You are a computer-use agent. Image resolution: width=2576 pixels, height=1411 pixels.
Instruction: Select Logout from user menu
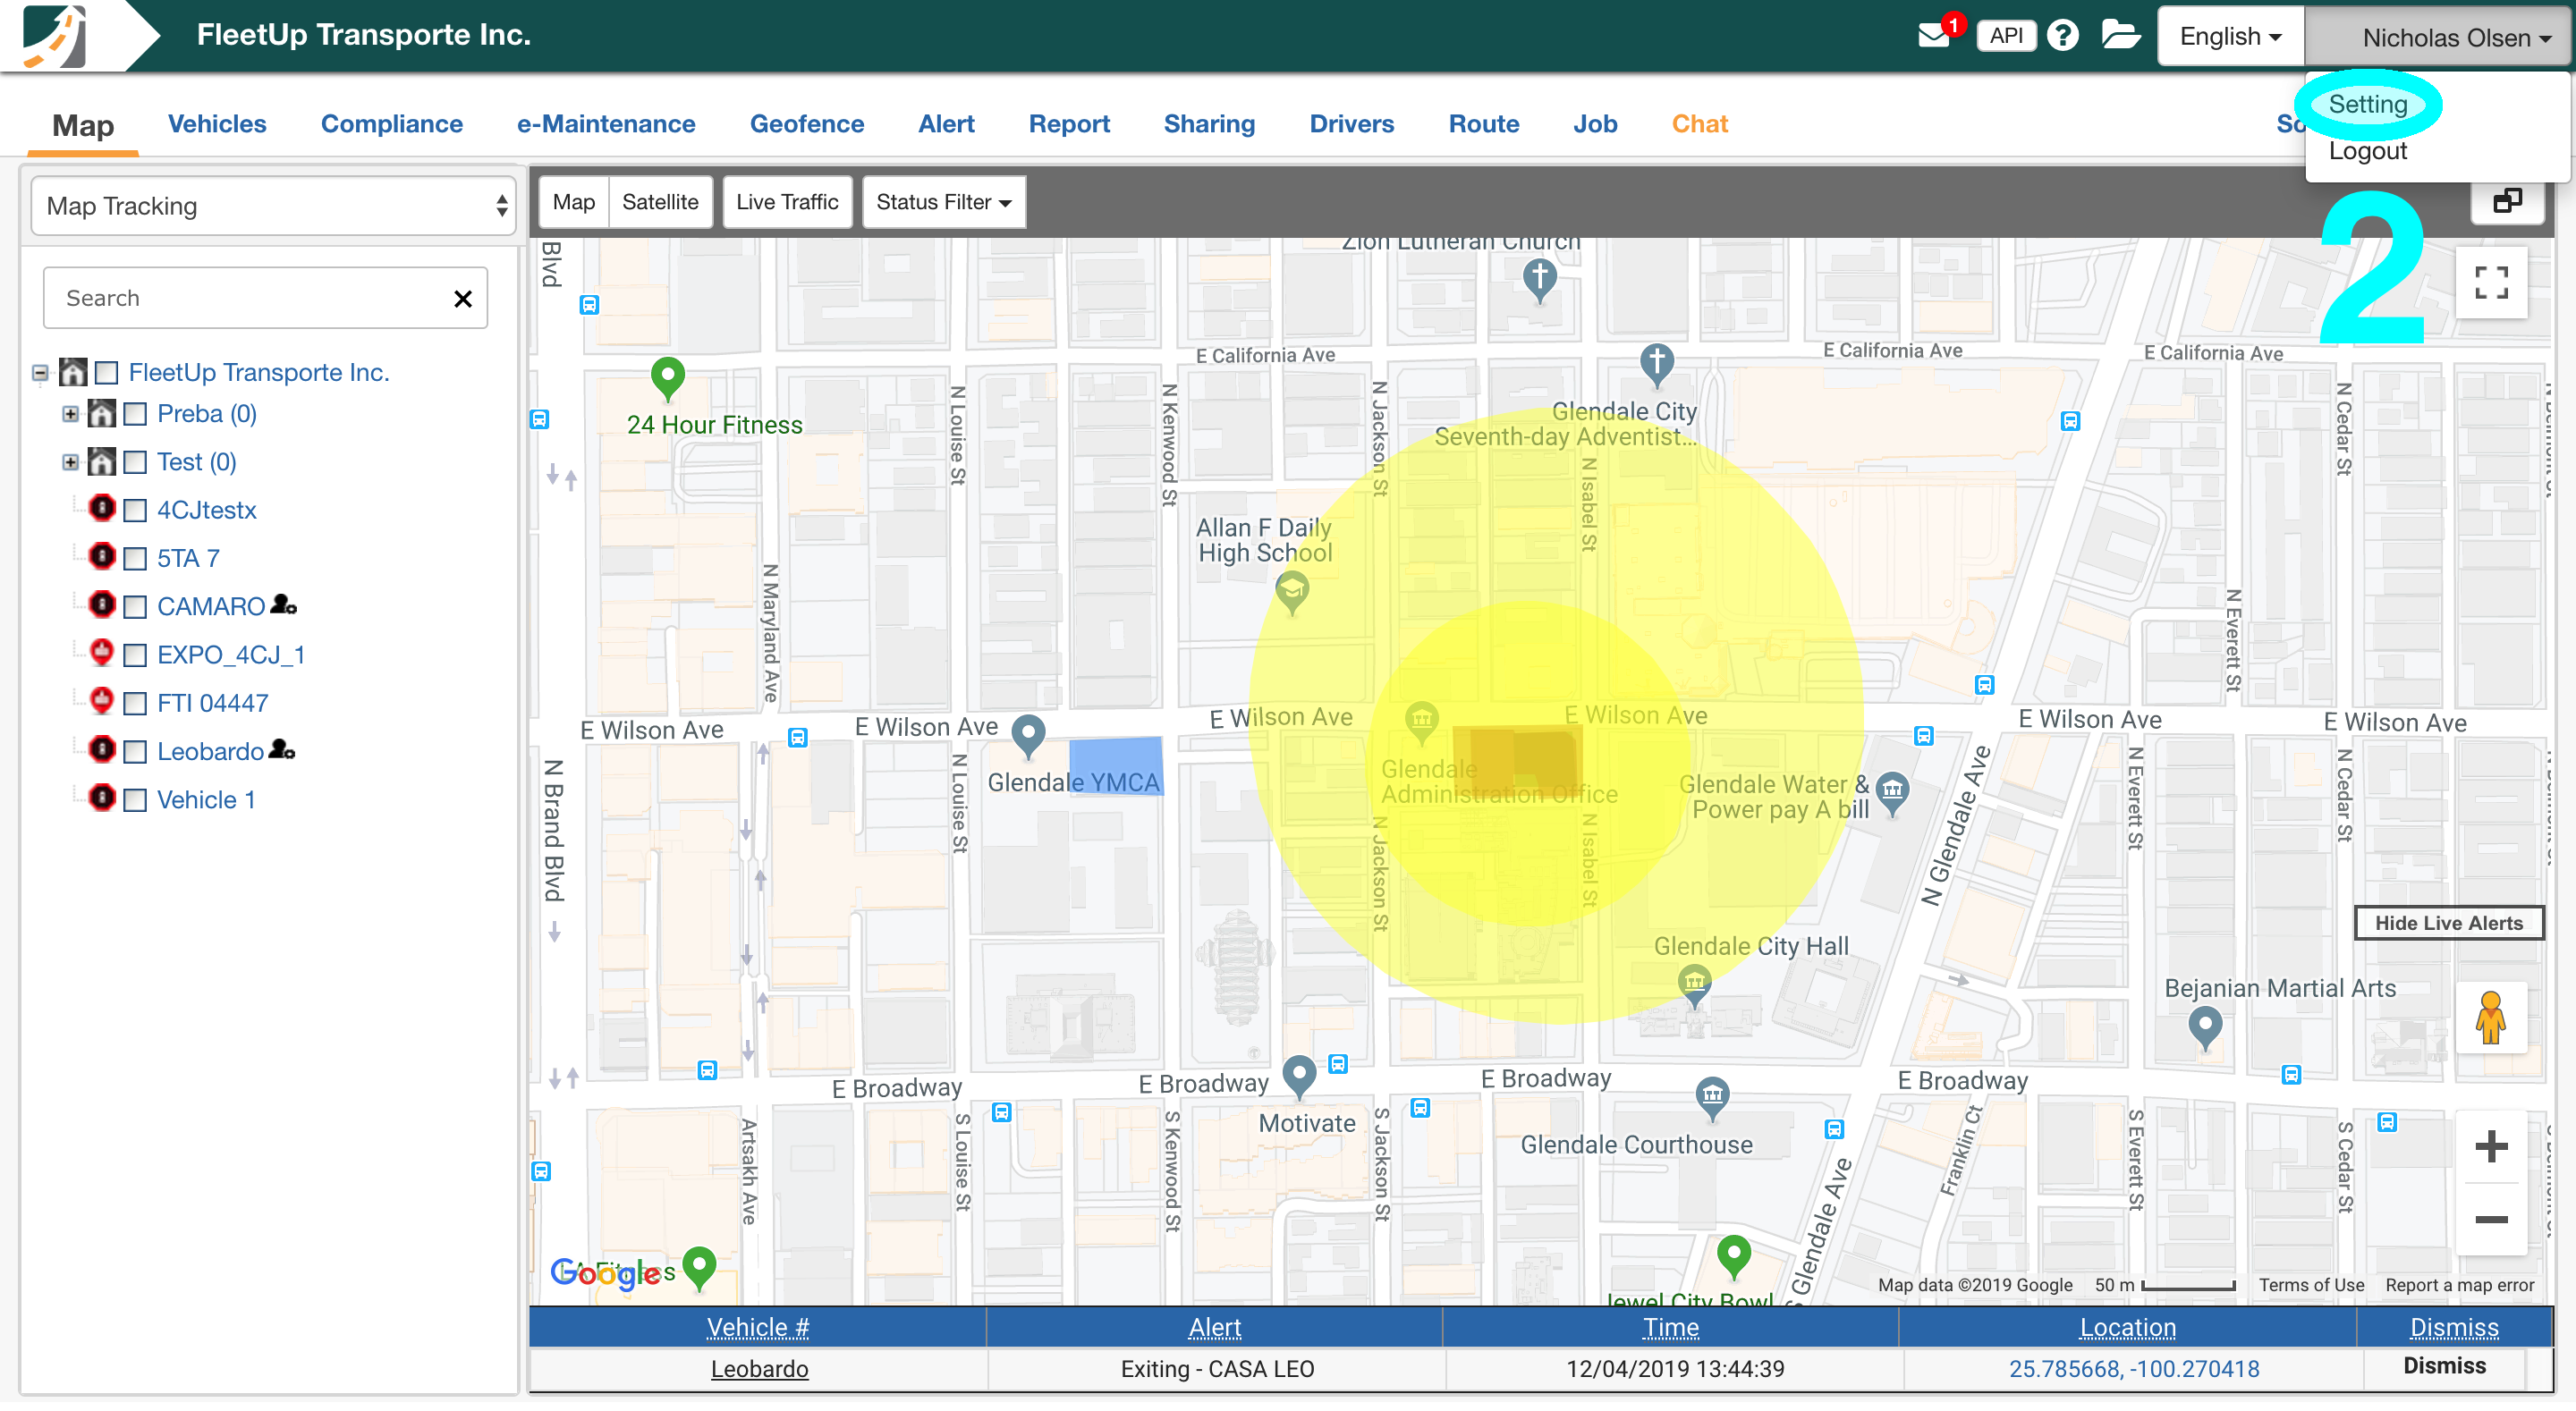click(x=2367, y=151)
